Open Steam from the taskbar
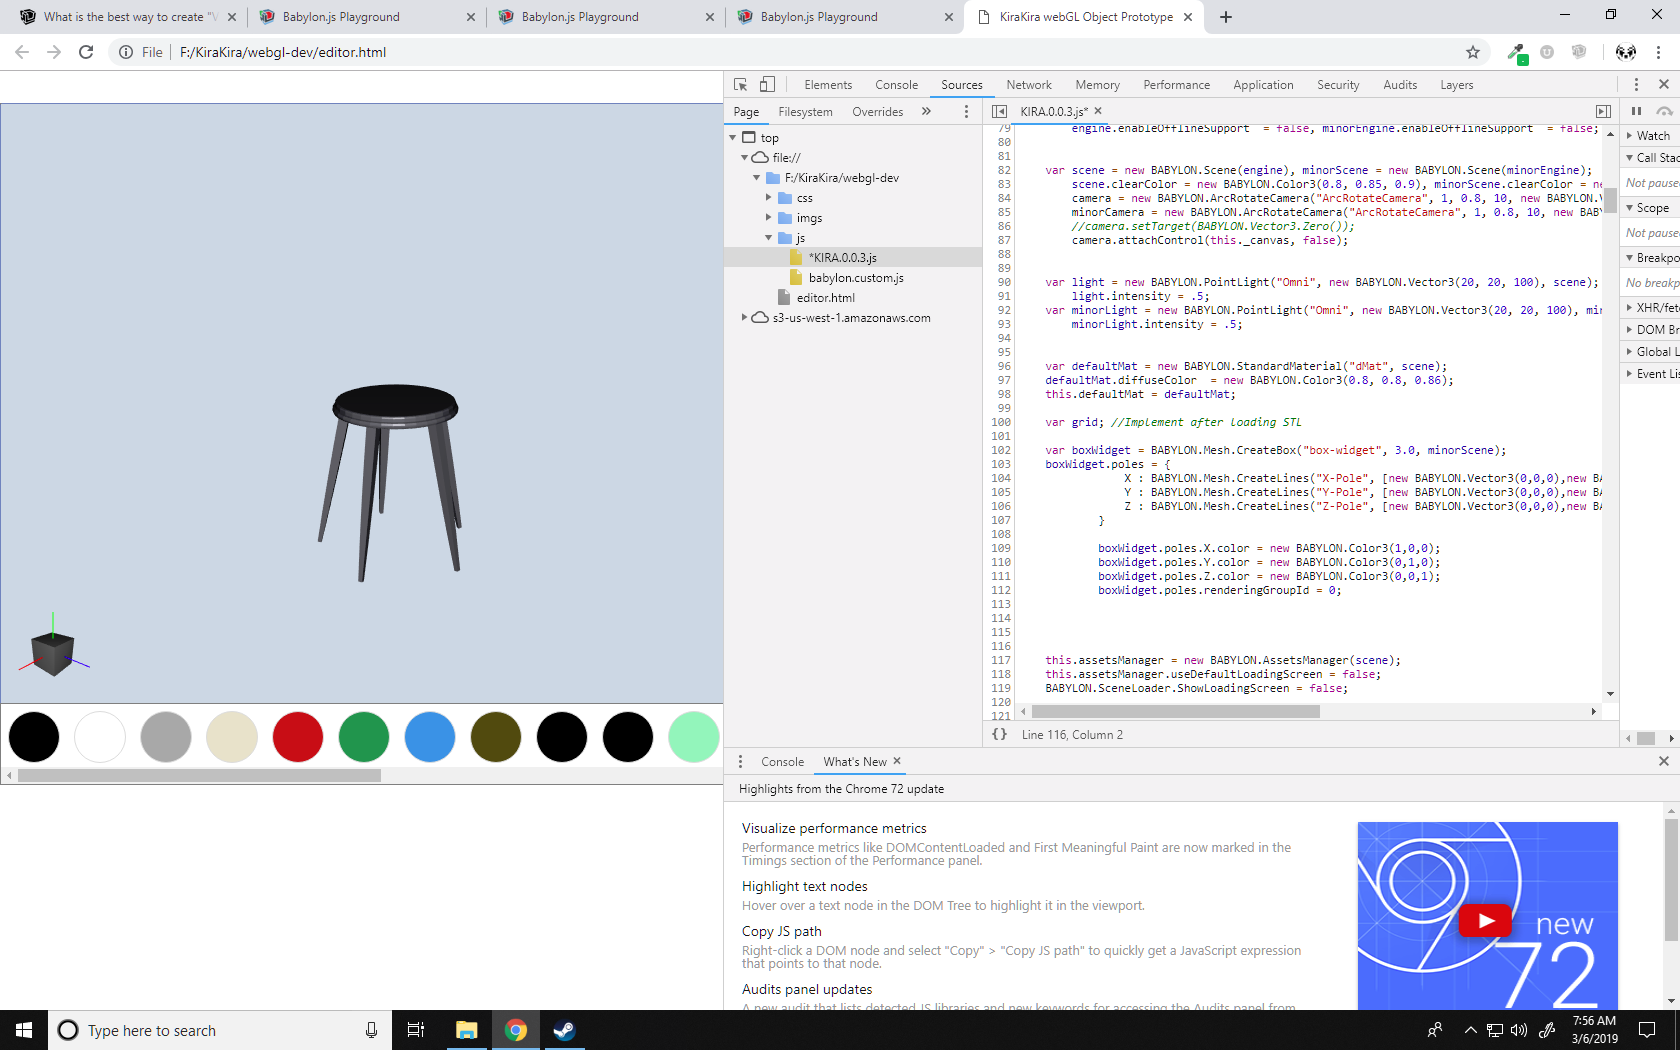 564,1030
